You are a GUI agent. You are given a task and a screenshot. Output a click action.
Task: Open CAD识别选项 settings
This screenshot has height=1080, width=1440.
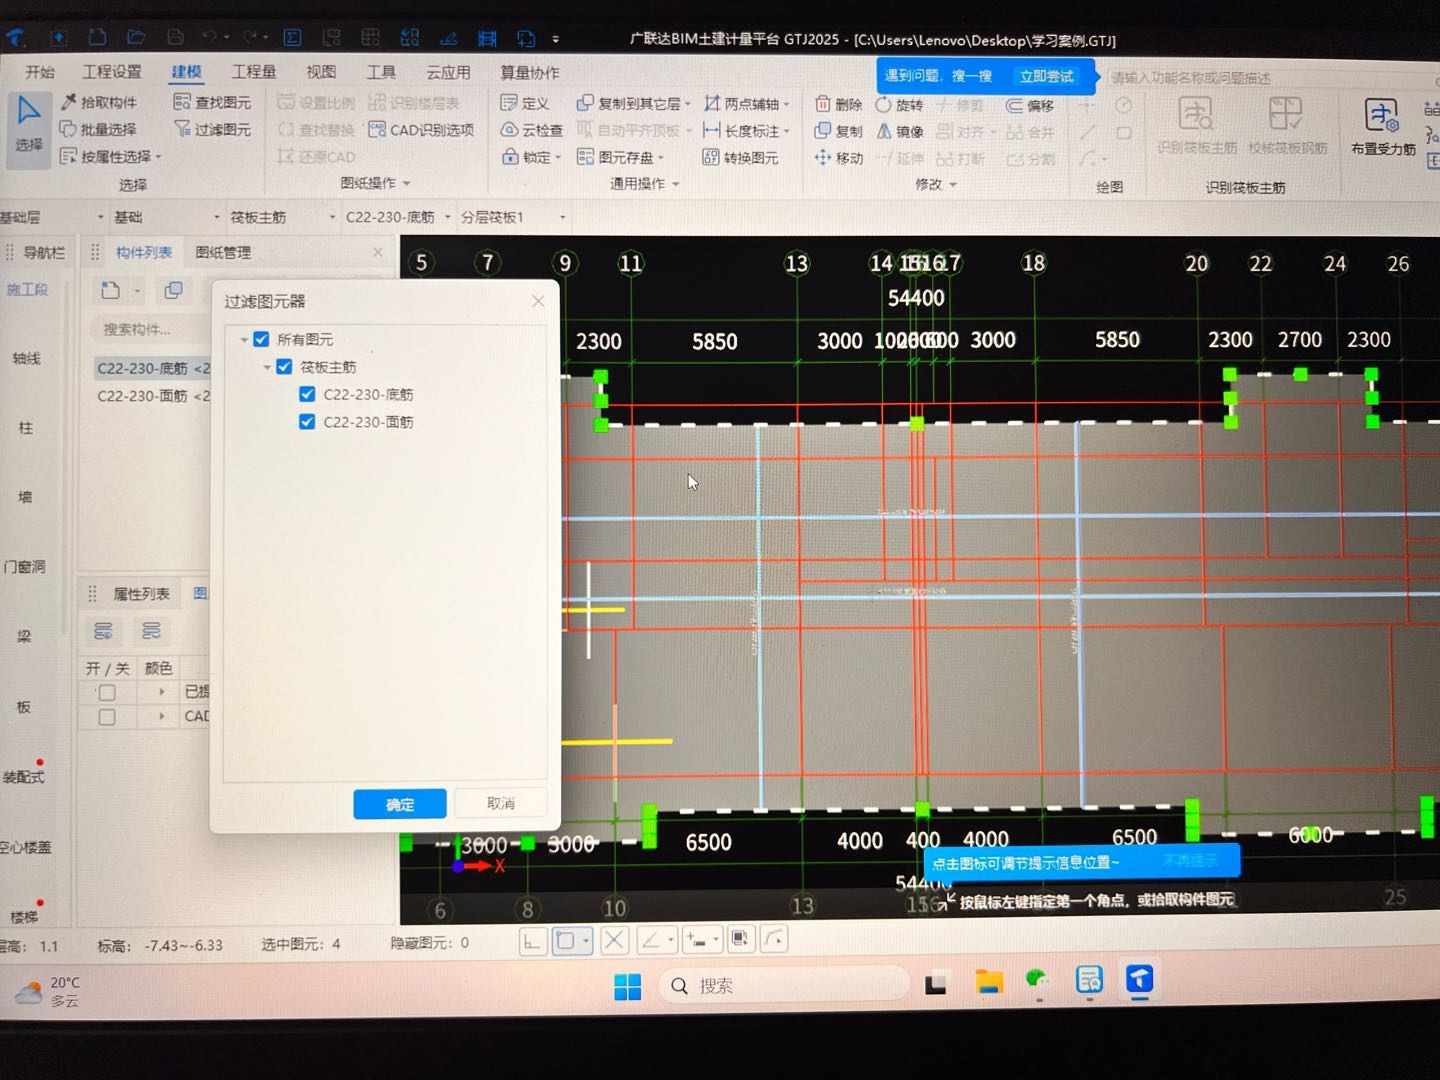tap(421, 130)
